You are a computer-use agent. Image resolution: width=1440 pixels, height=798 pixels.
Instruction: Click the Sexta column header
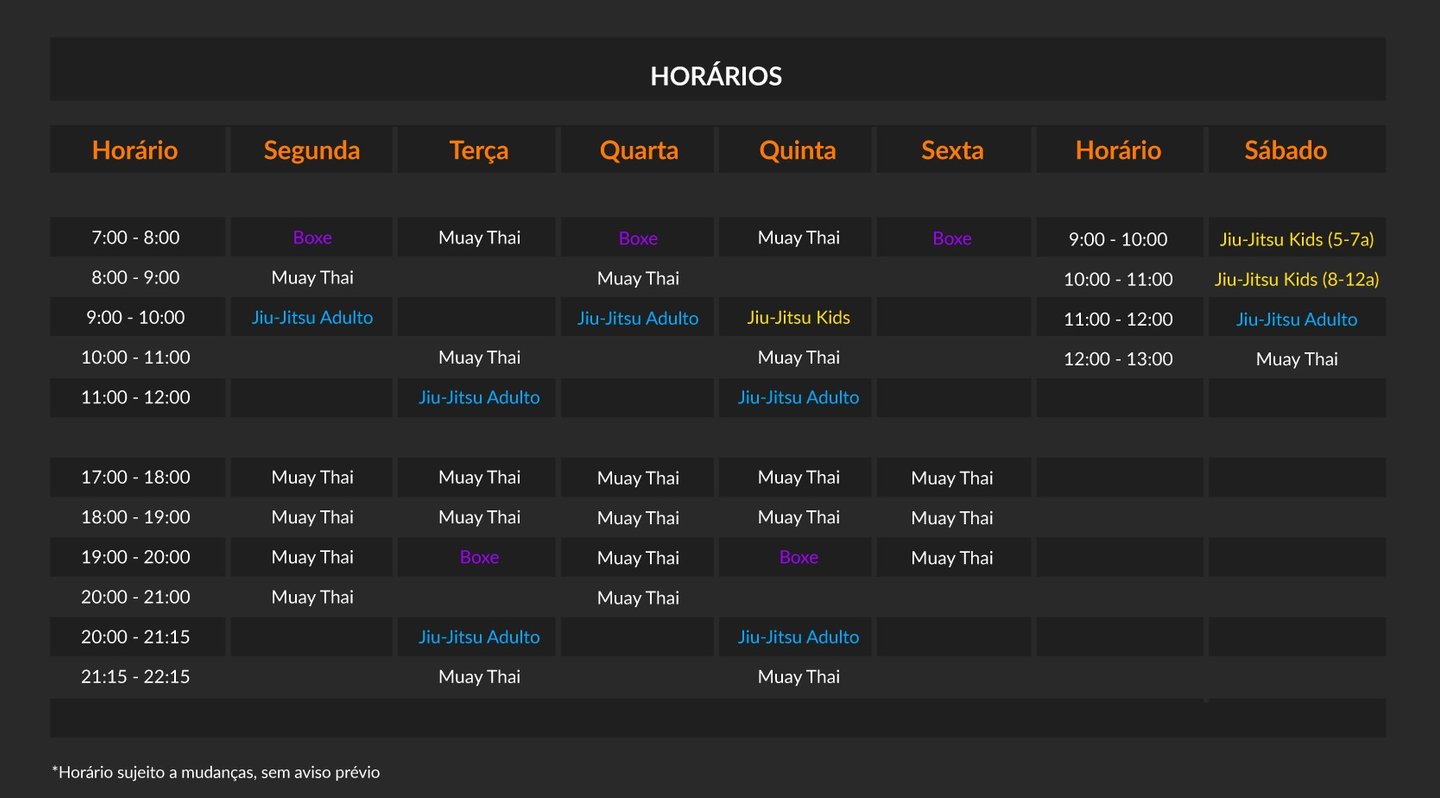tap(952, 150)
